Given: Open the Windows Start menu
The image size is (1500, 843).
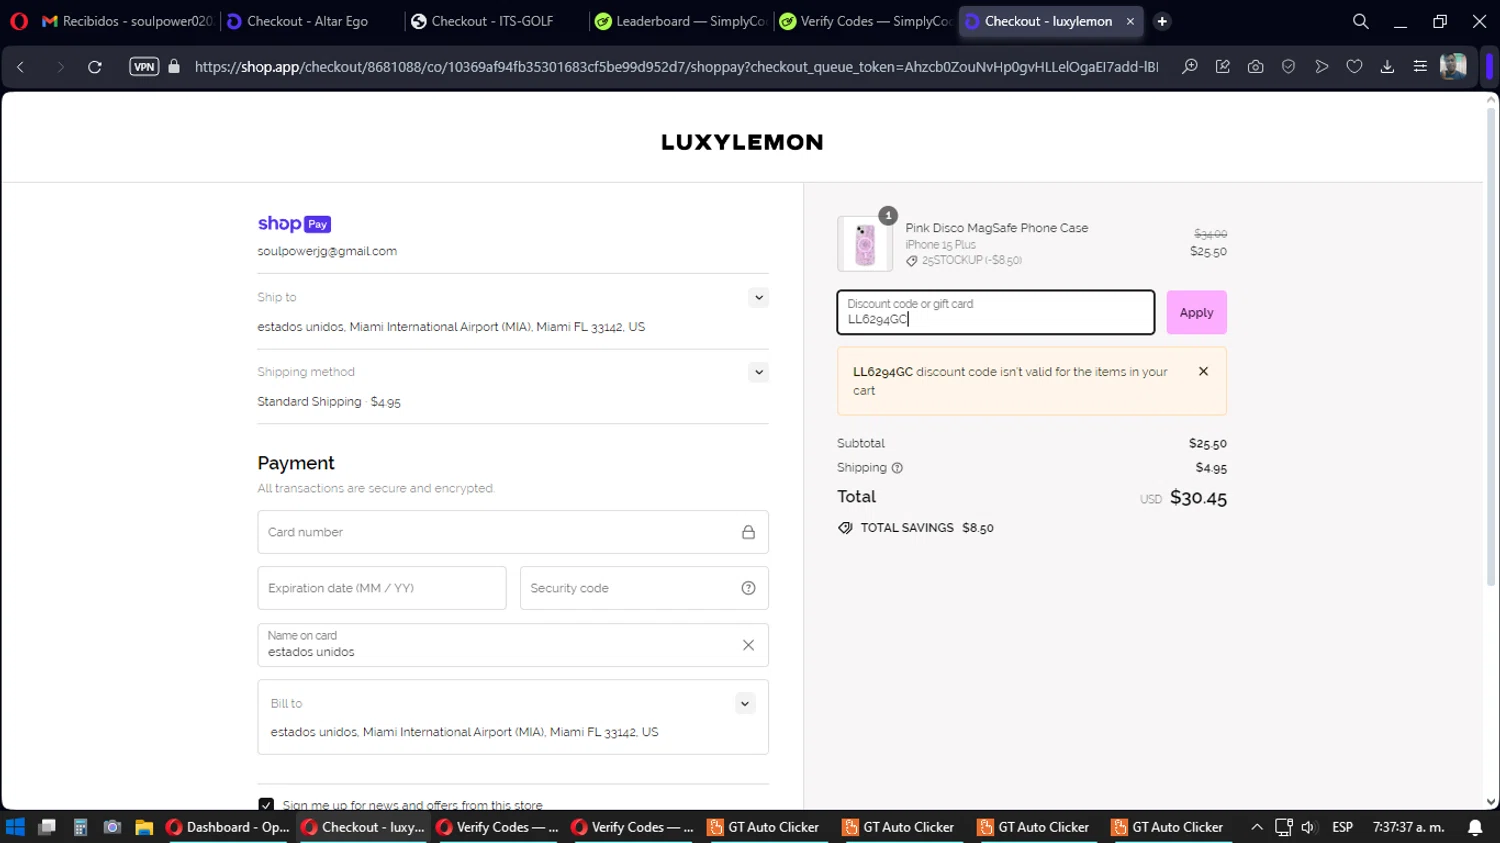Looking at the screenshot, I should (15, 827).
